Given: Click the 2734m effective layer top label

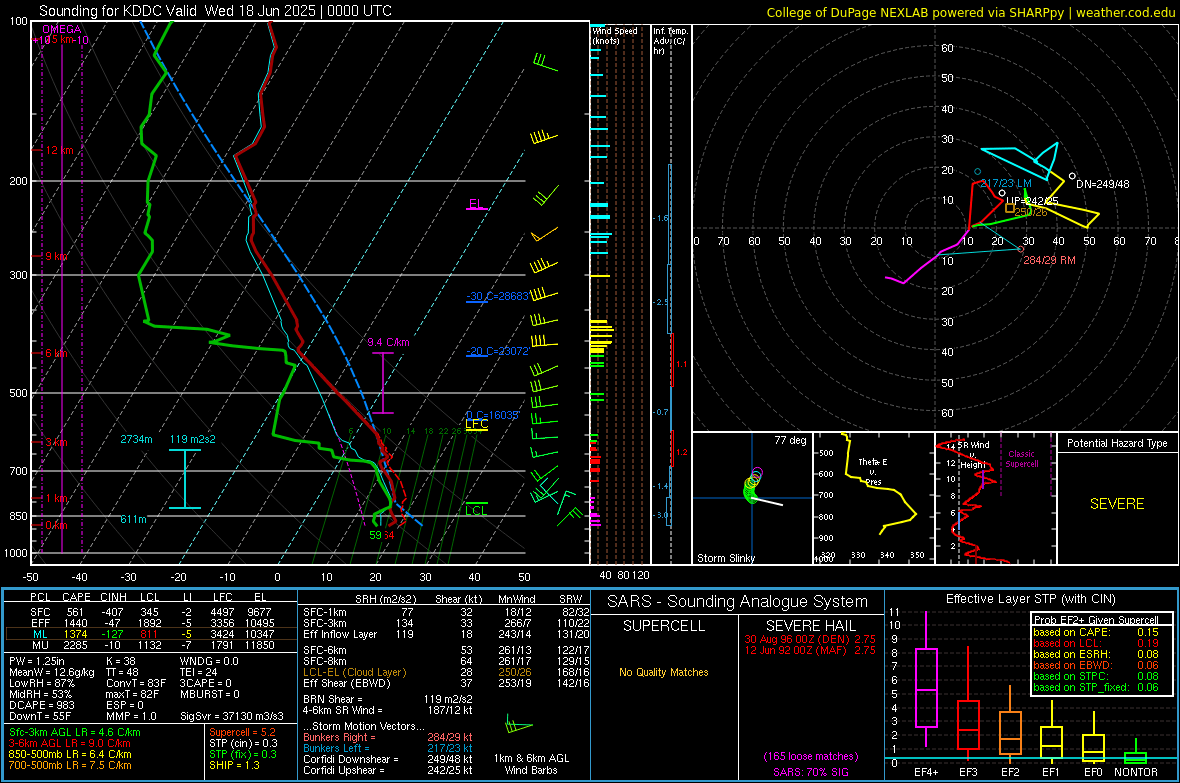Looking at the screenshot, I should point(136,439).
